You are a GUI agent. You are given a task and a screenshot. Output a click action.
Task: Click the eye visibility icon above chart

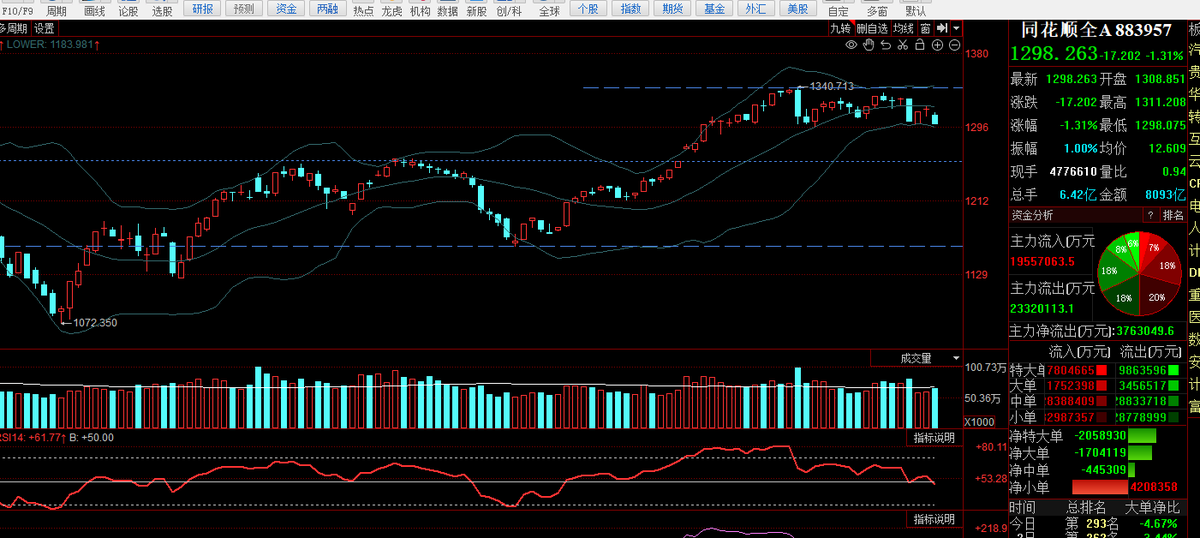coord(851,44)
